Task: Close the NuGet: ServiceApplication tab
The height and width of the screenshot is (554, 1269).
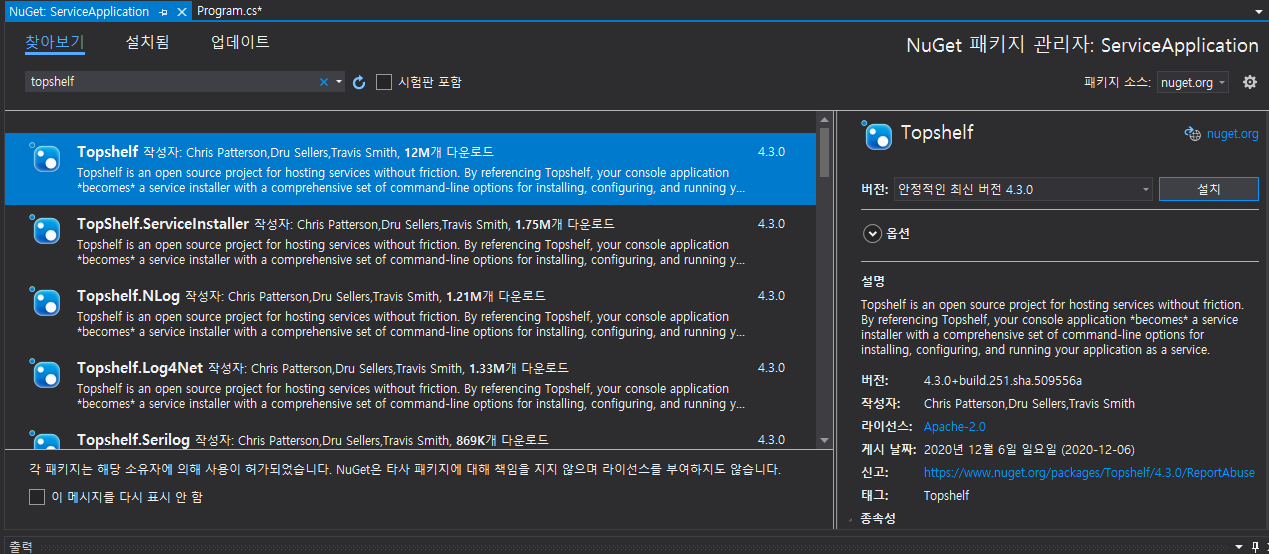Action: point(181,11)
